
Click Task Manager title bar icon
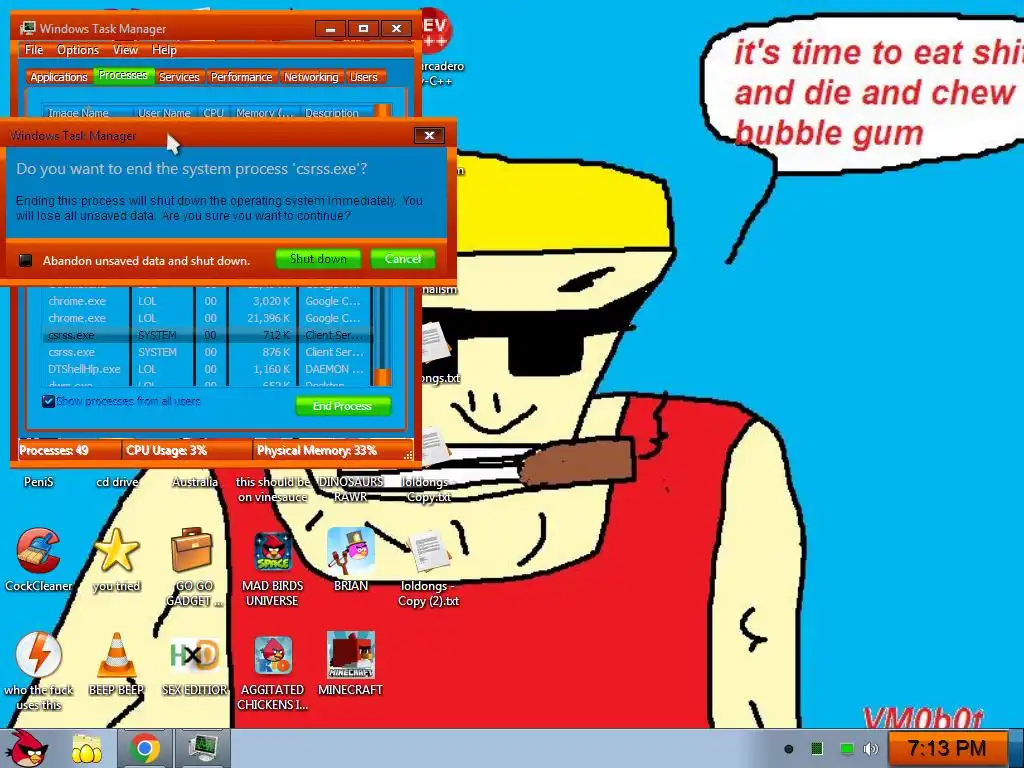(x=27, y=28)
